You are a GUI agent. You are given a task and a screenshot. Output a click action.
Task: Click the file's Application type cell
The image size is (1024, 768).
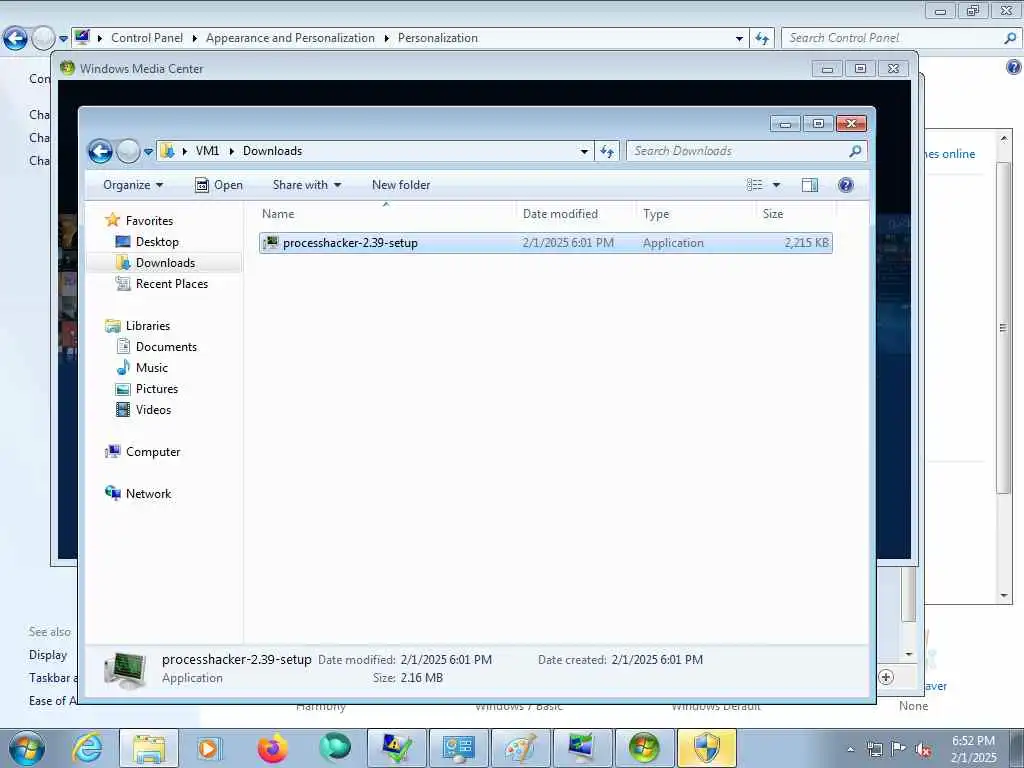[673, 243]
